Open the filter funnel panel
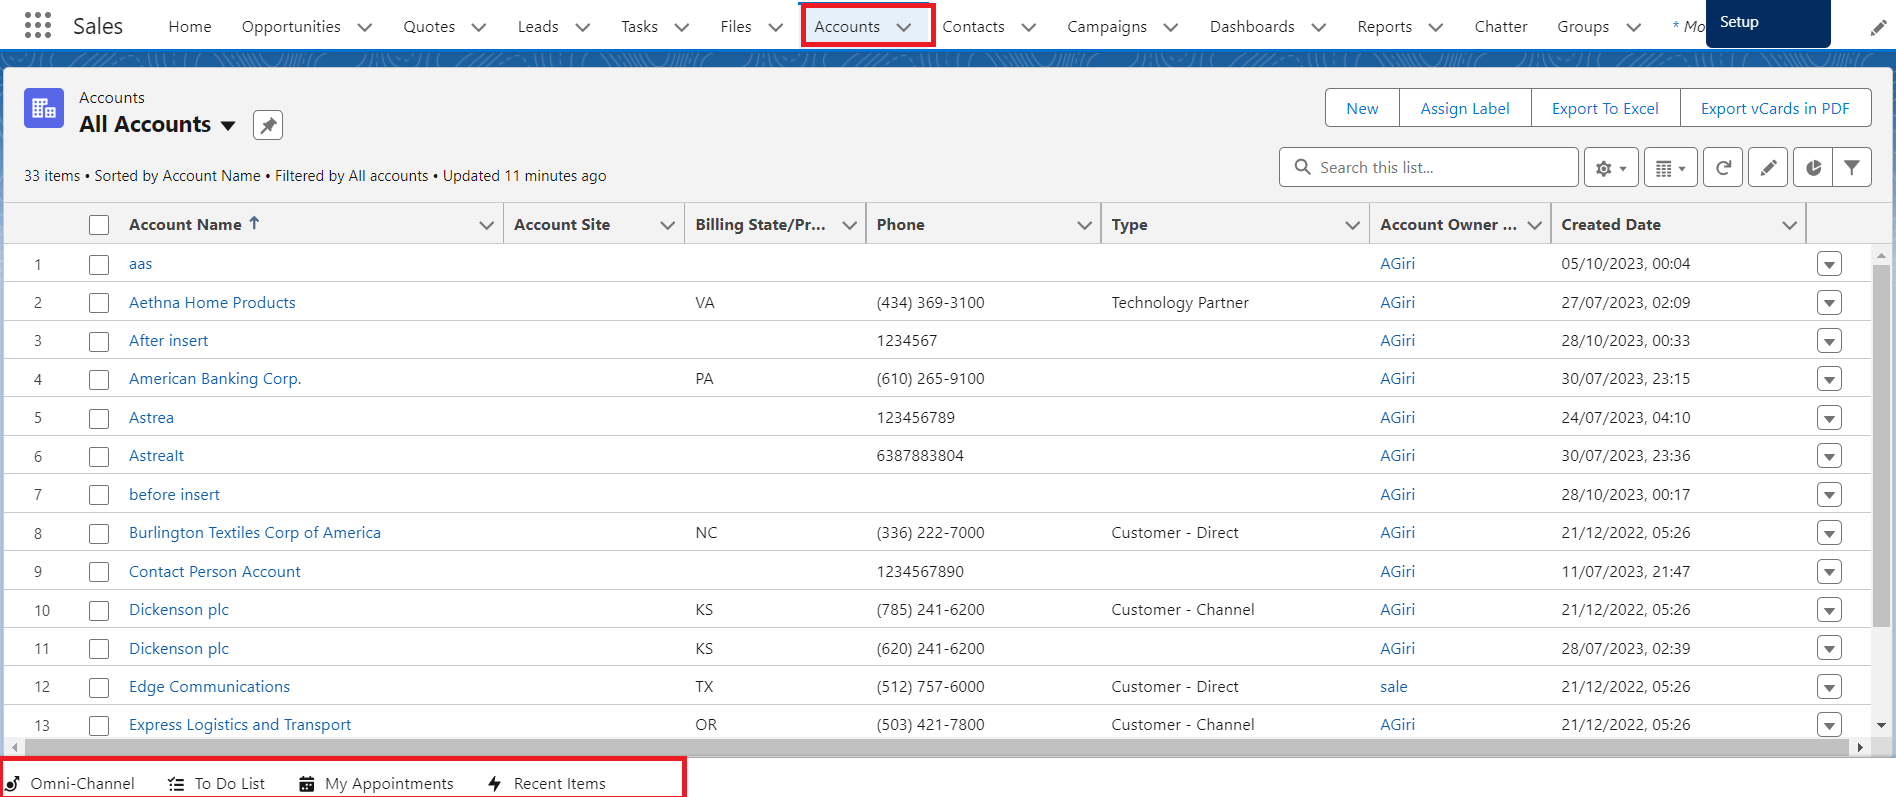The width and height of the screenshot is (1896, 797). pyautogui.click(x=1852, y=168)
